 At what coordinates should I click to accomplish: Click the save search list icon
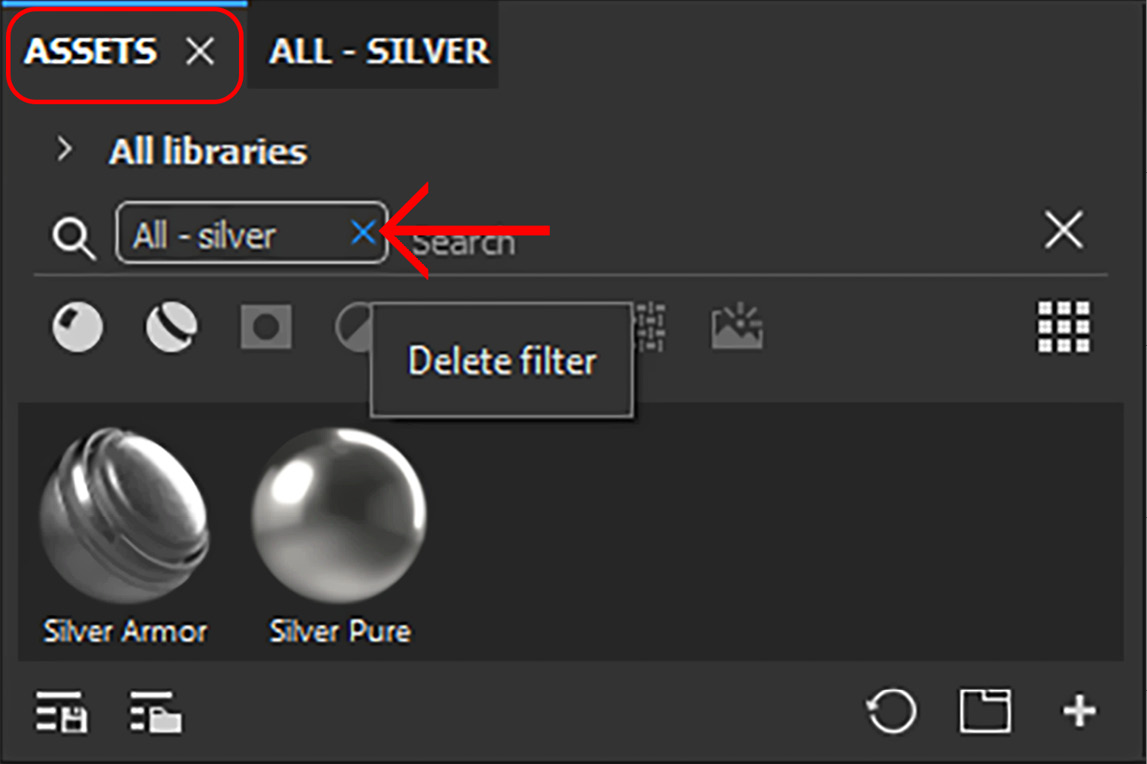coord(61,711)
